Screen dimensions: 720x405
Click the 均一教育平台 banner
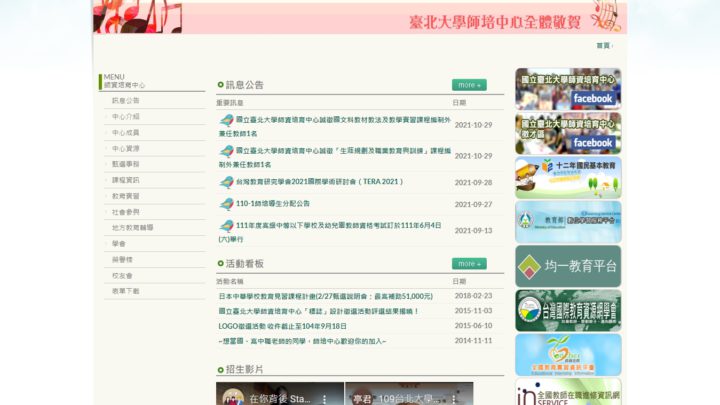568,266
